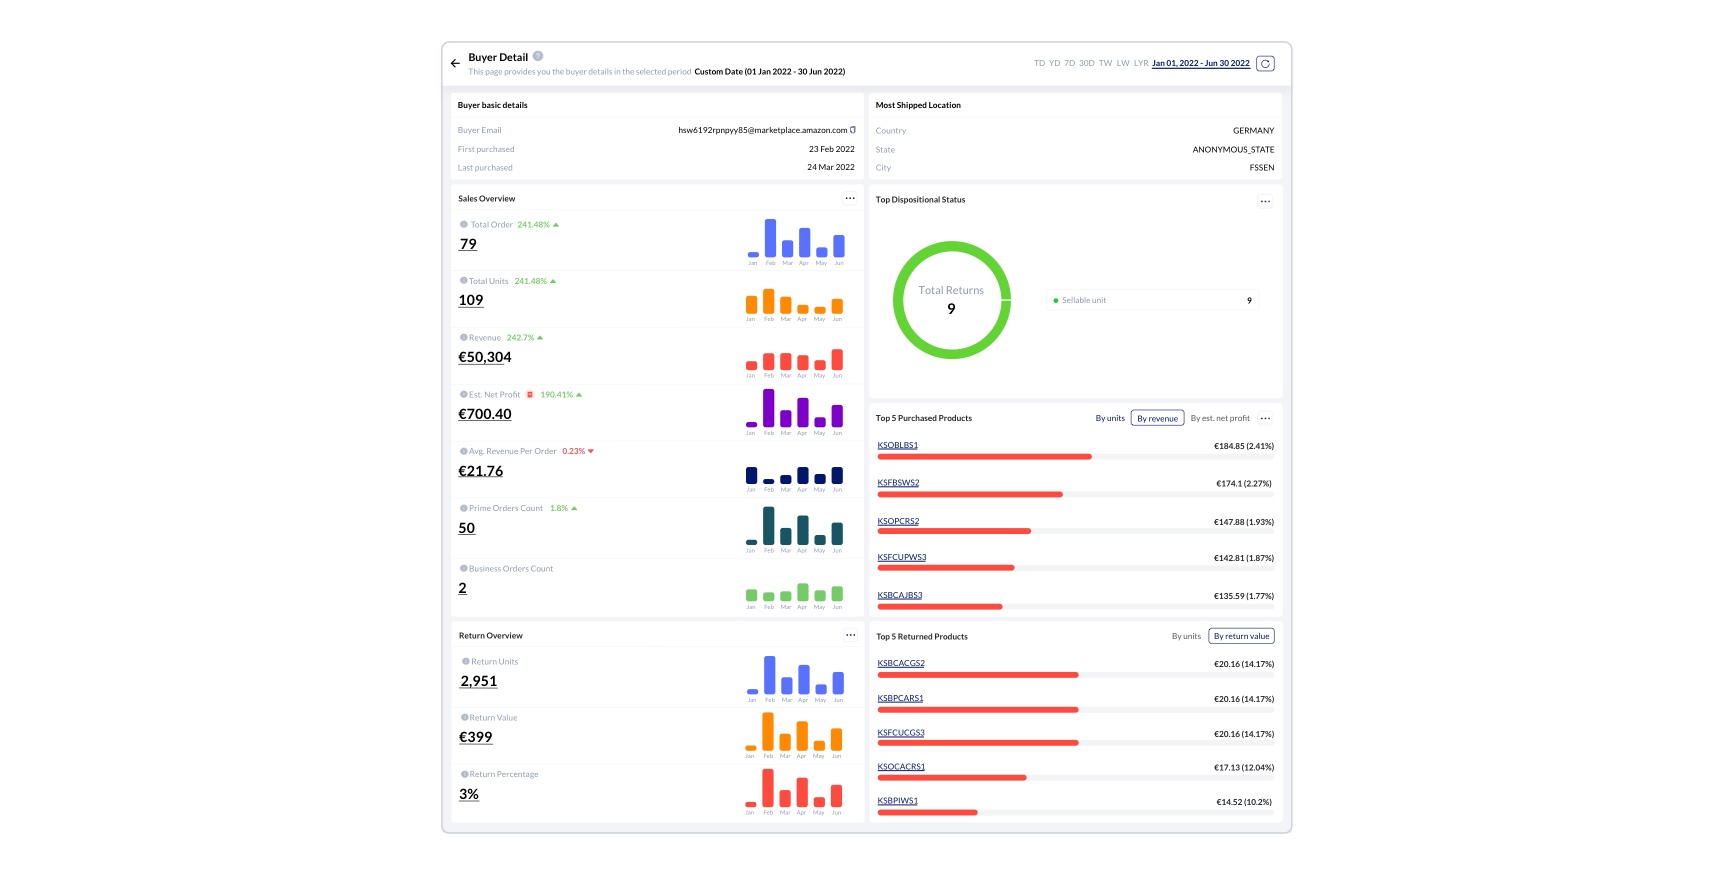Open returned product KSOCACRS1
Viewport: 1734px width, 876px height.
901,767
